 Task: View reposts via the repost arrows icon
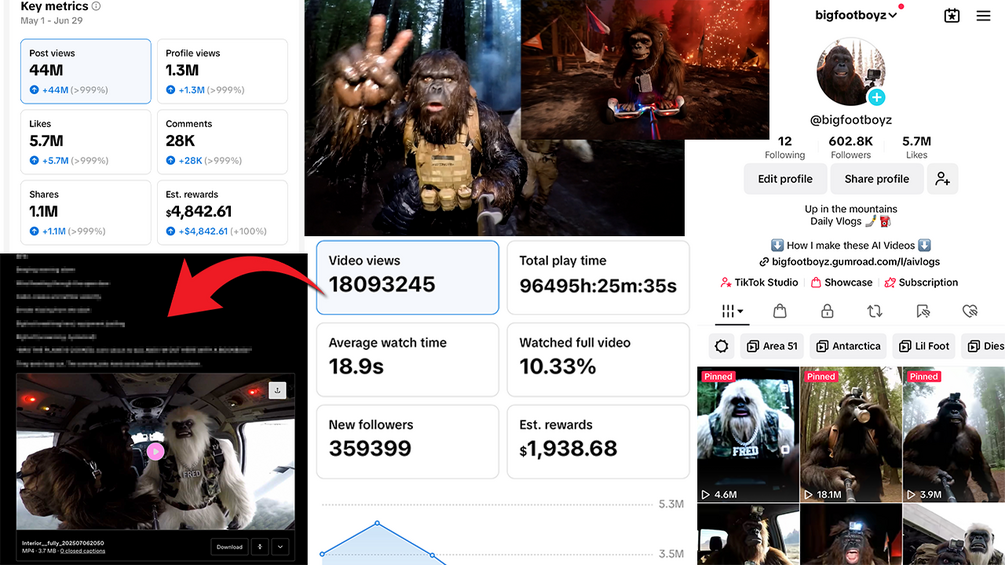point(874,311)
